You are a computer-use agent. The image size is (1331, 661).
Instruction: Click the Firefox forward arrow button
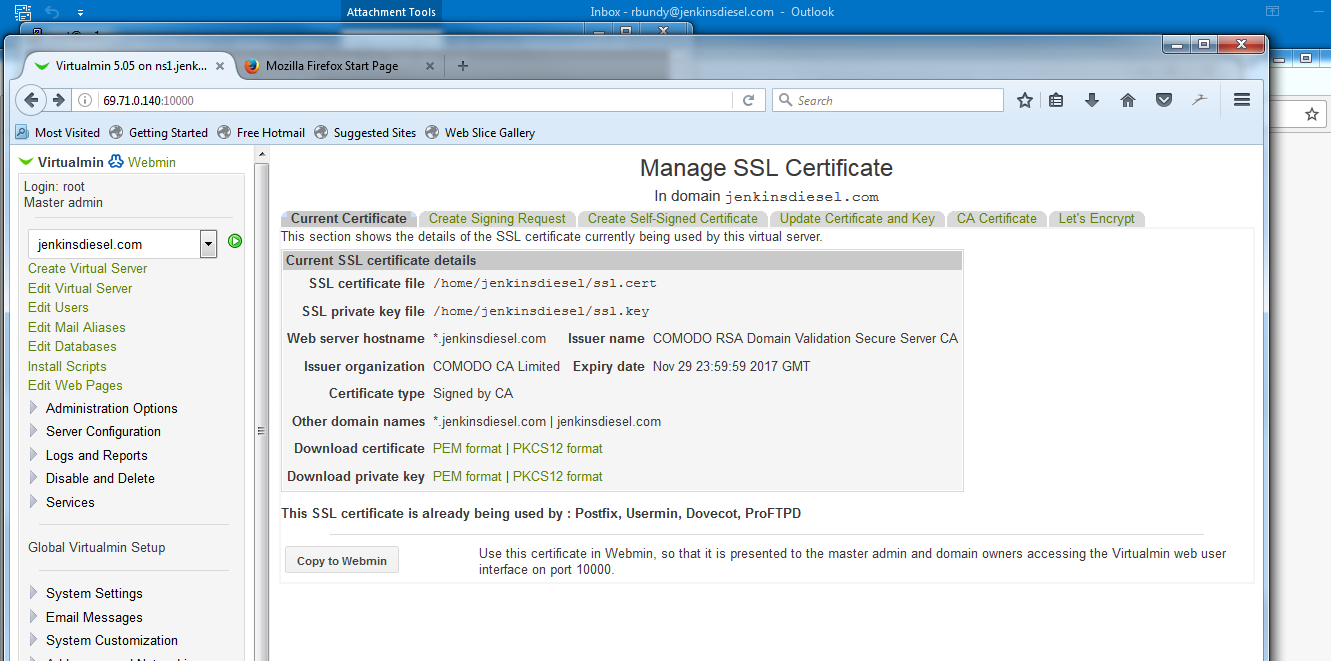coord(58,100)
